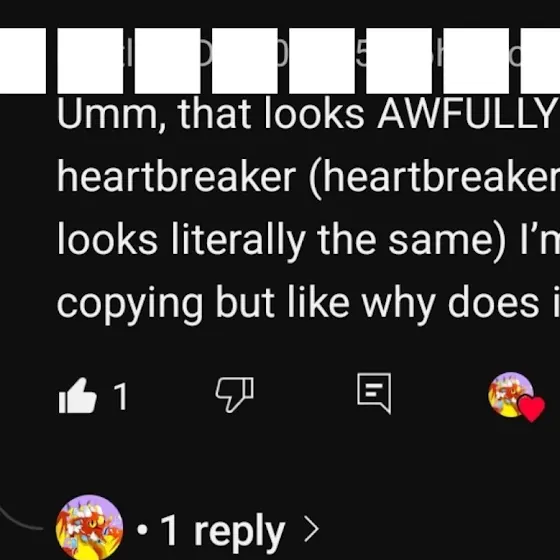Viewport: 560px width, 560px height.
Task: Click the red heart on creator avatar
Action: pyautogui.click(x=532, y=409)
